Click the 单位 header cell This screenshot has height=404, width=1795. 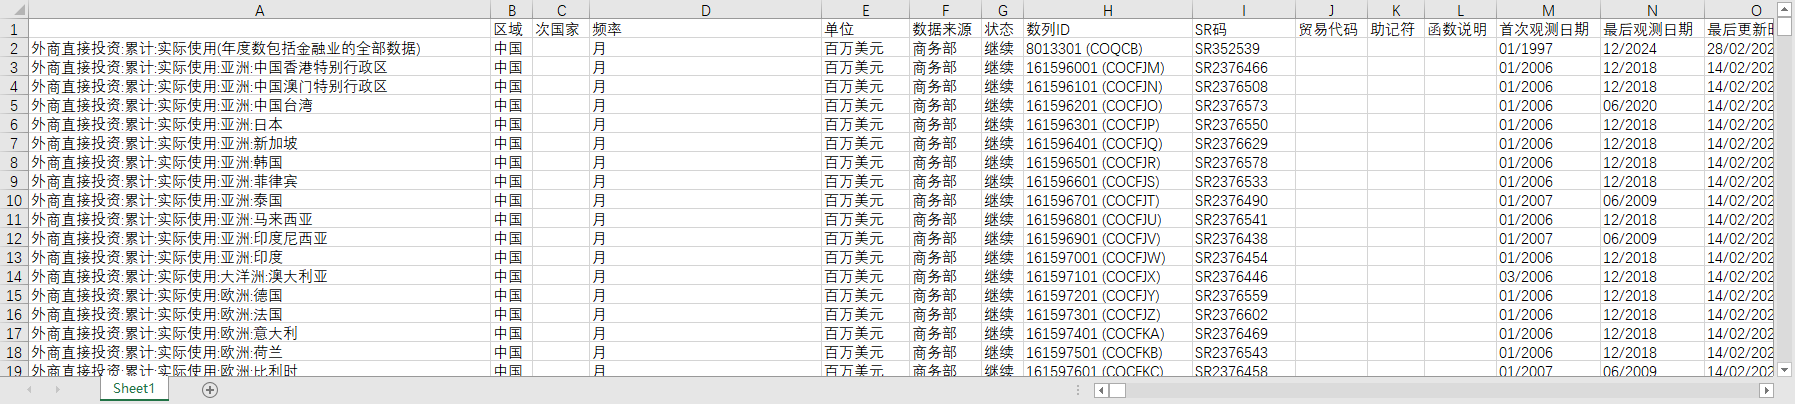866,29
